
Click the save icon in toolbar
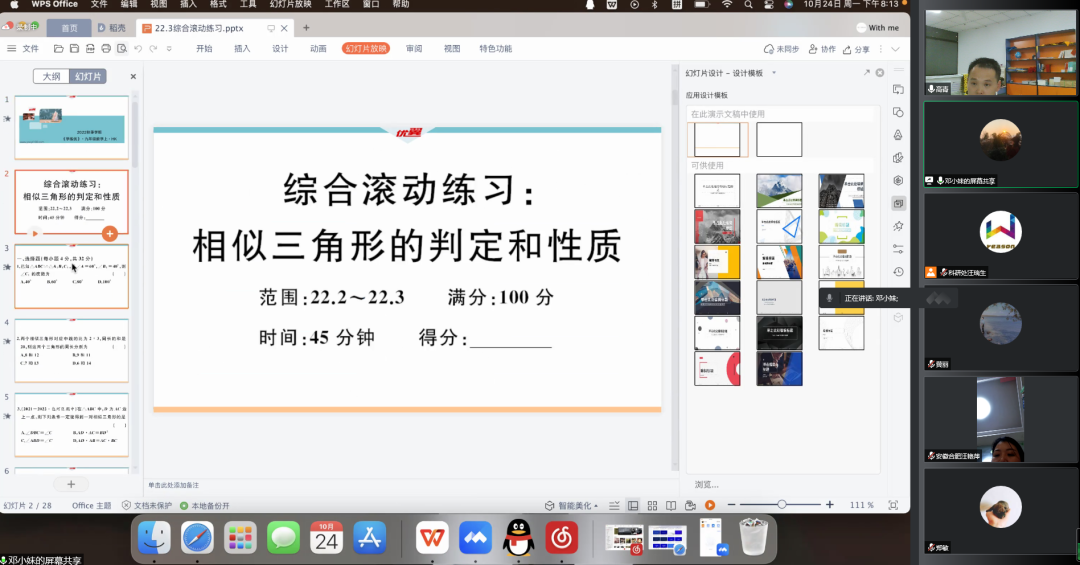(x=74, y=49)
